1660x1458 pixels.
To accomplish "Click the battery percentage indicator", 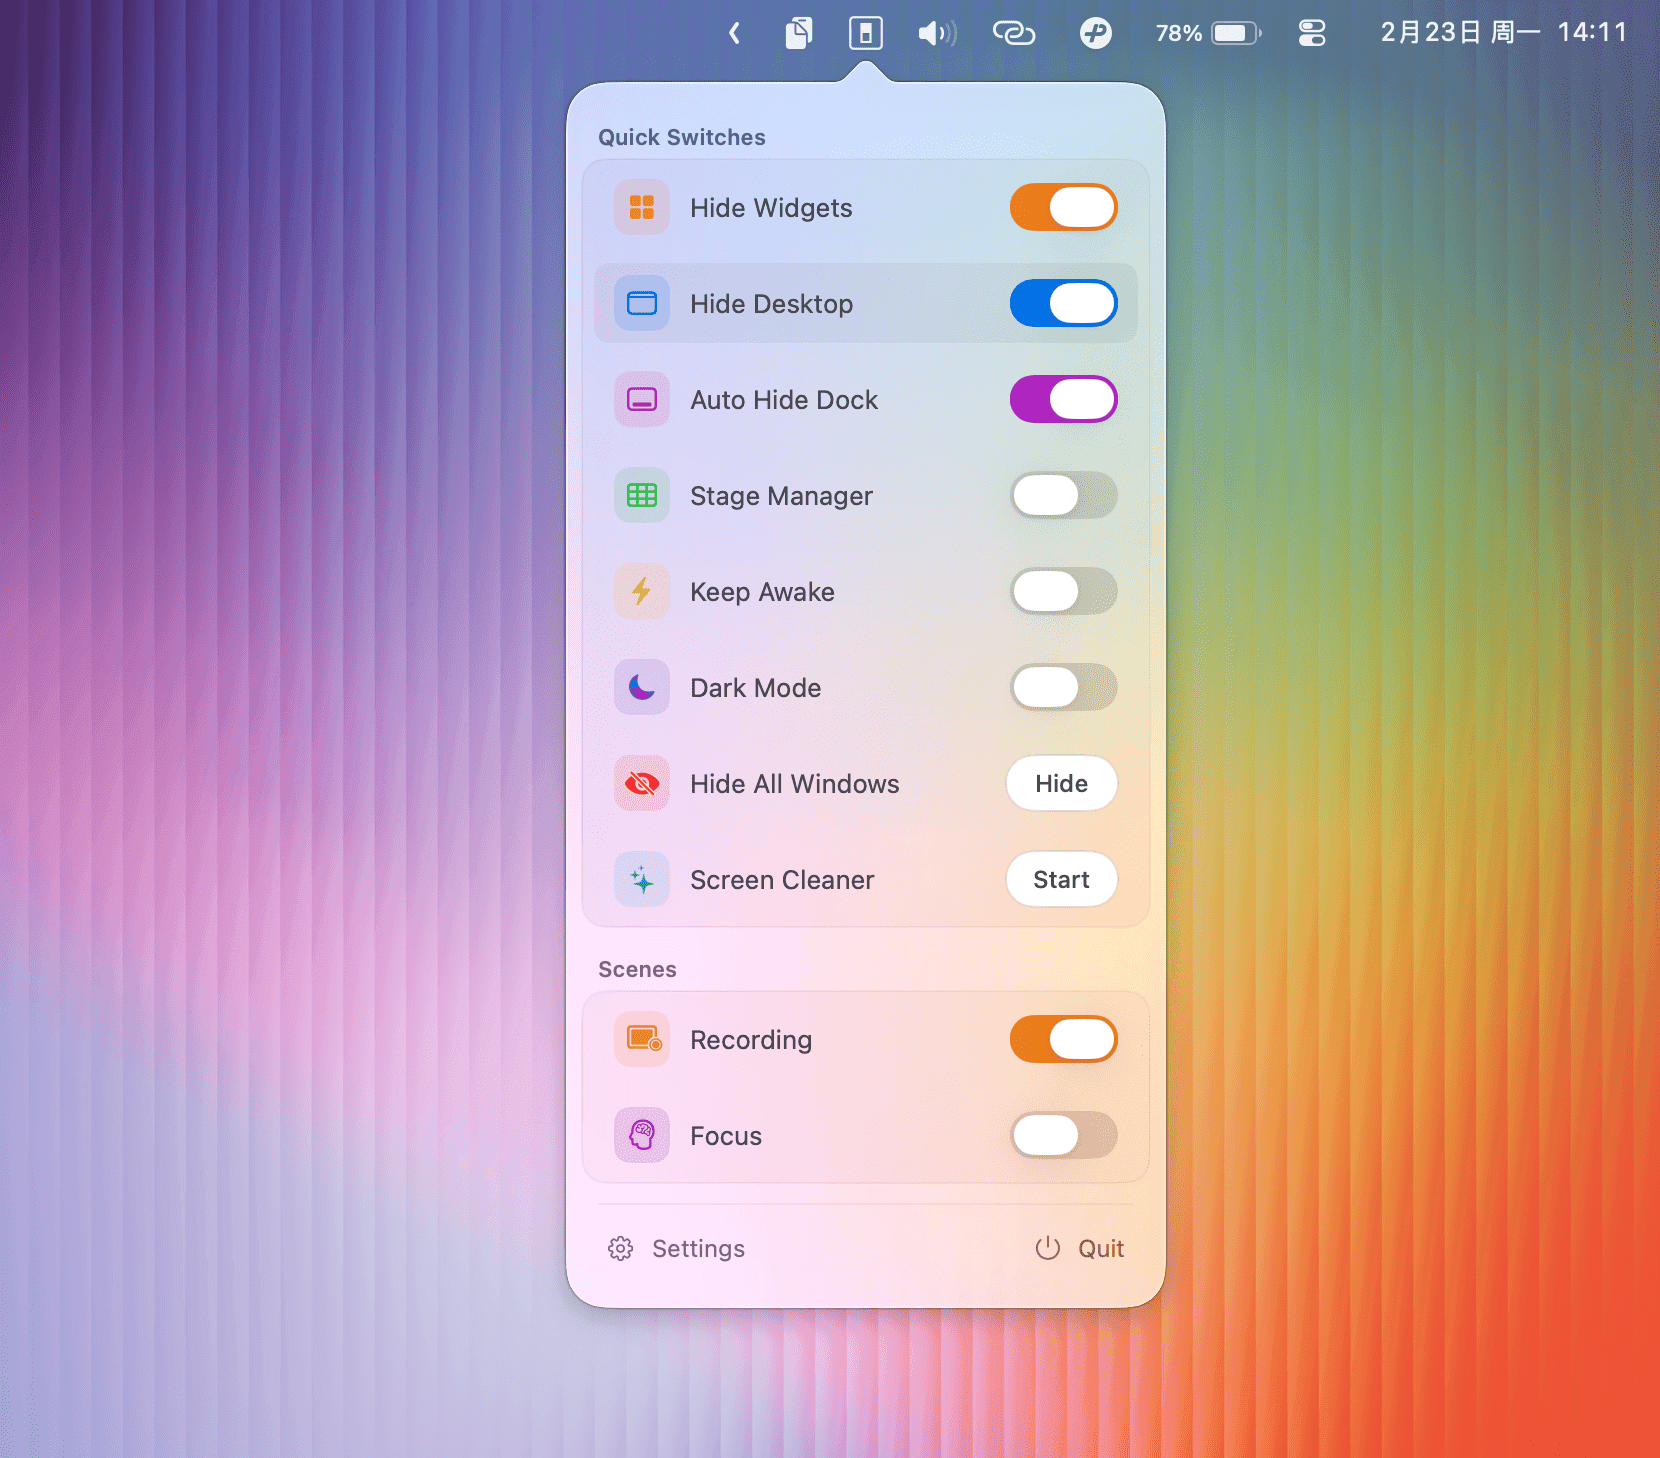I will point(1177,32).
